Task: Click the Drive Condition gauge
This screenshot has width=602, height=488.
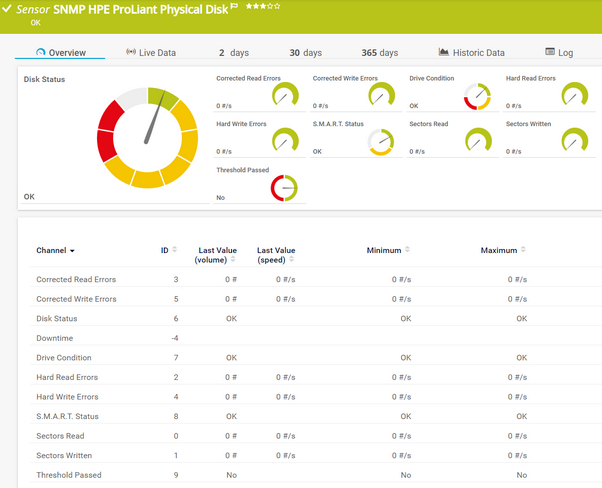Action: [477, 96]
